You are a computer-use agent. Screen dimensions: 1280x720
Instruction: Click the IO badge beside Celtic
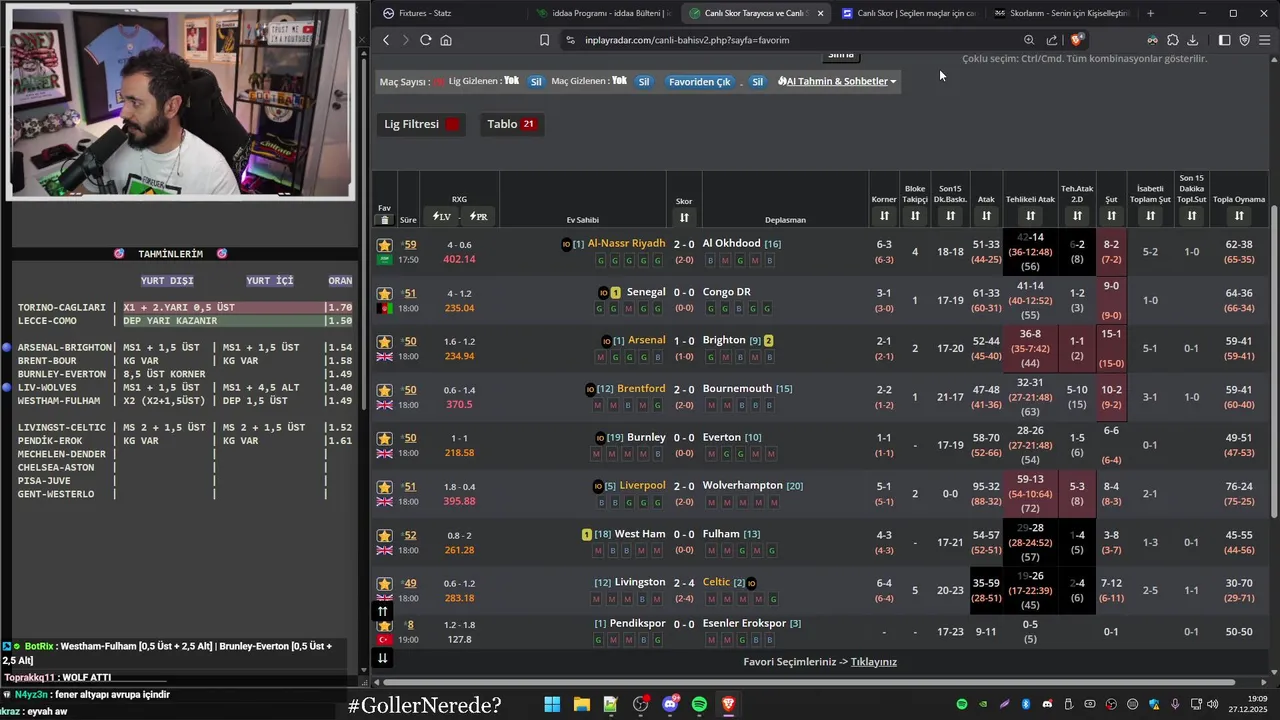[751, 583]
